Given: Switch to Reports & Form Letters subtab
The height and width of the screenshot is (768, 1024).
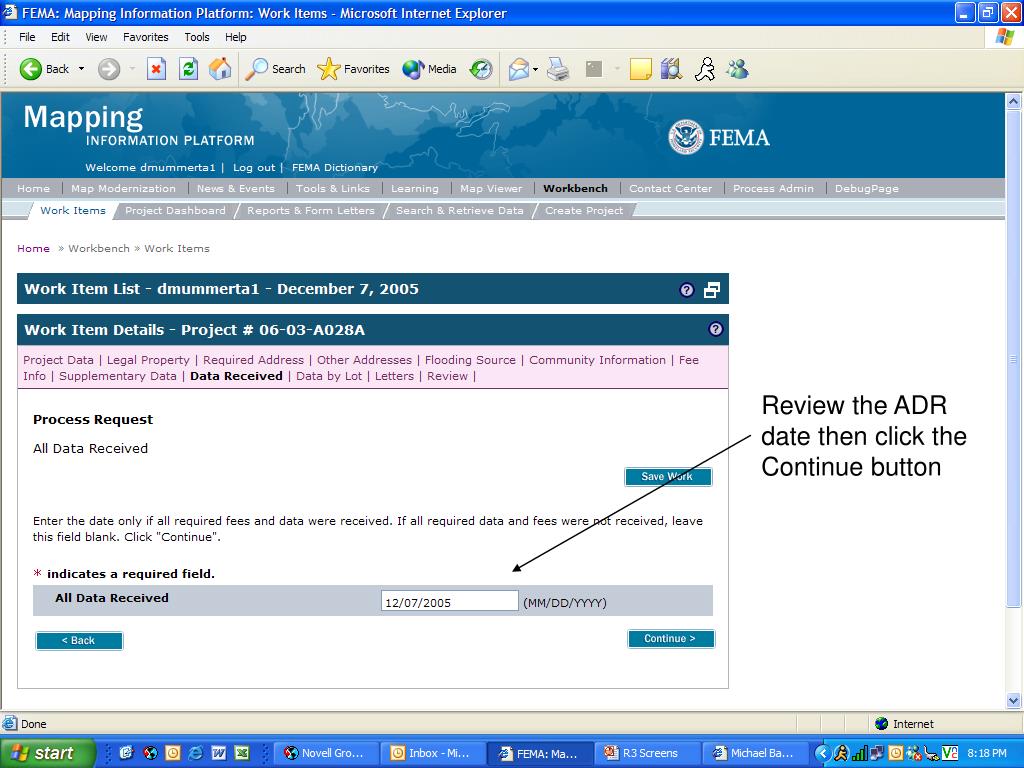Looking at the screenshot, I should click(311, 210).
